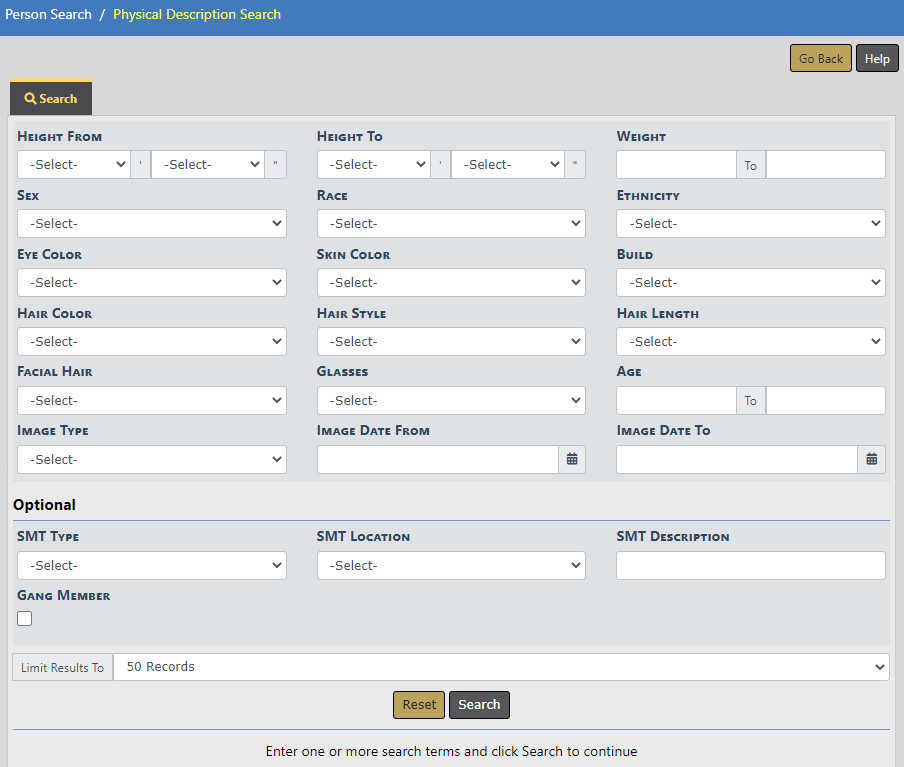The height and width of the screenshot is (767, 904).
Task: Click the Reset button
Action: click(419, 705)
